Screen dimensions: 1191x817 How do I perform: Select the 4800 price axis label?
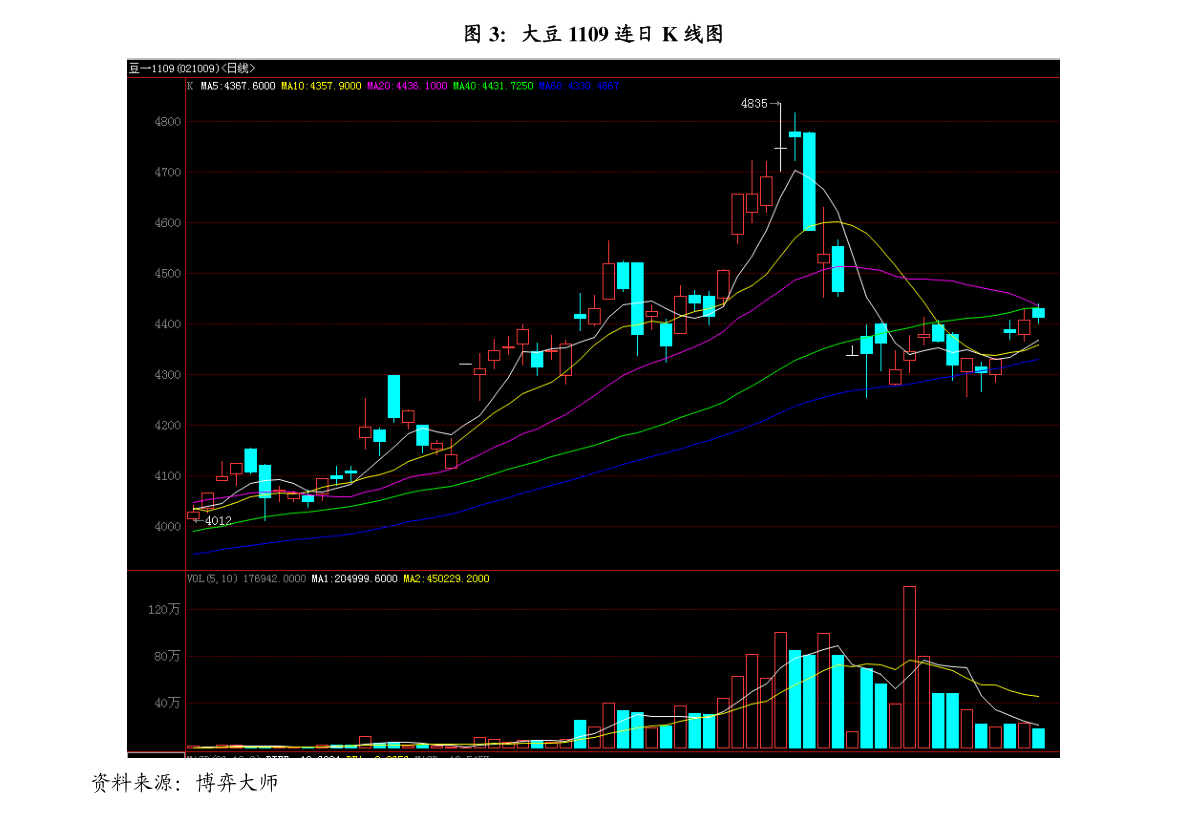pyautogui.click(x=168, y=121)
